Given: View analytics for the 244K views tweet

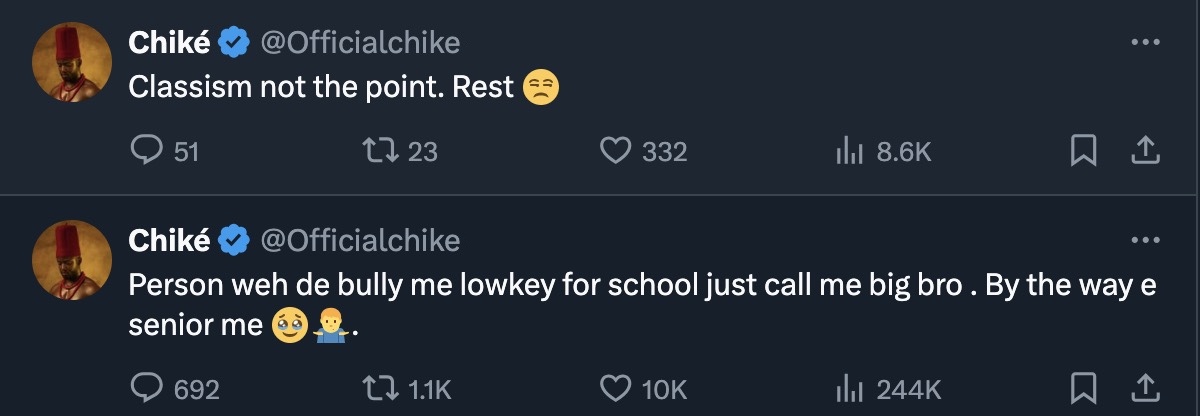Looking at the screenshot, I should pos(849,389).
